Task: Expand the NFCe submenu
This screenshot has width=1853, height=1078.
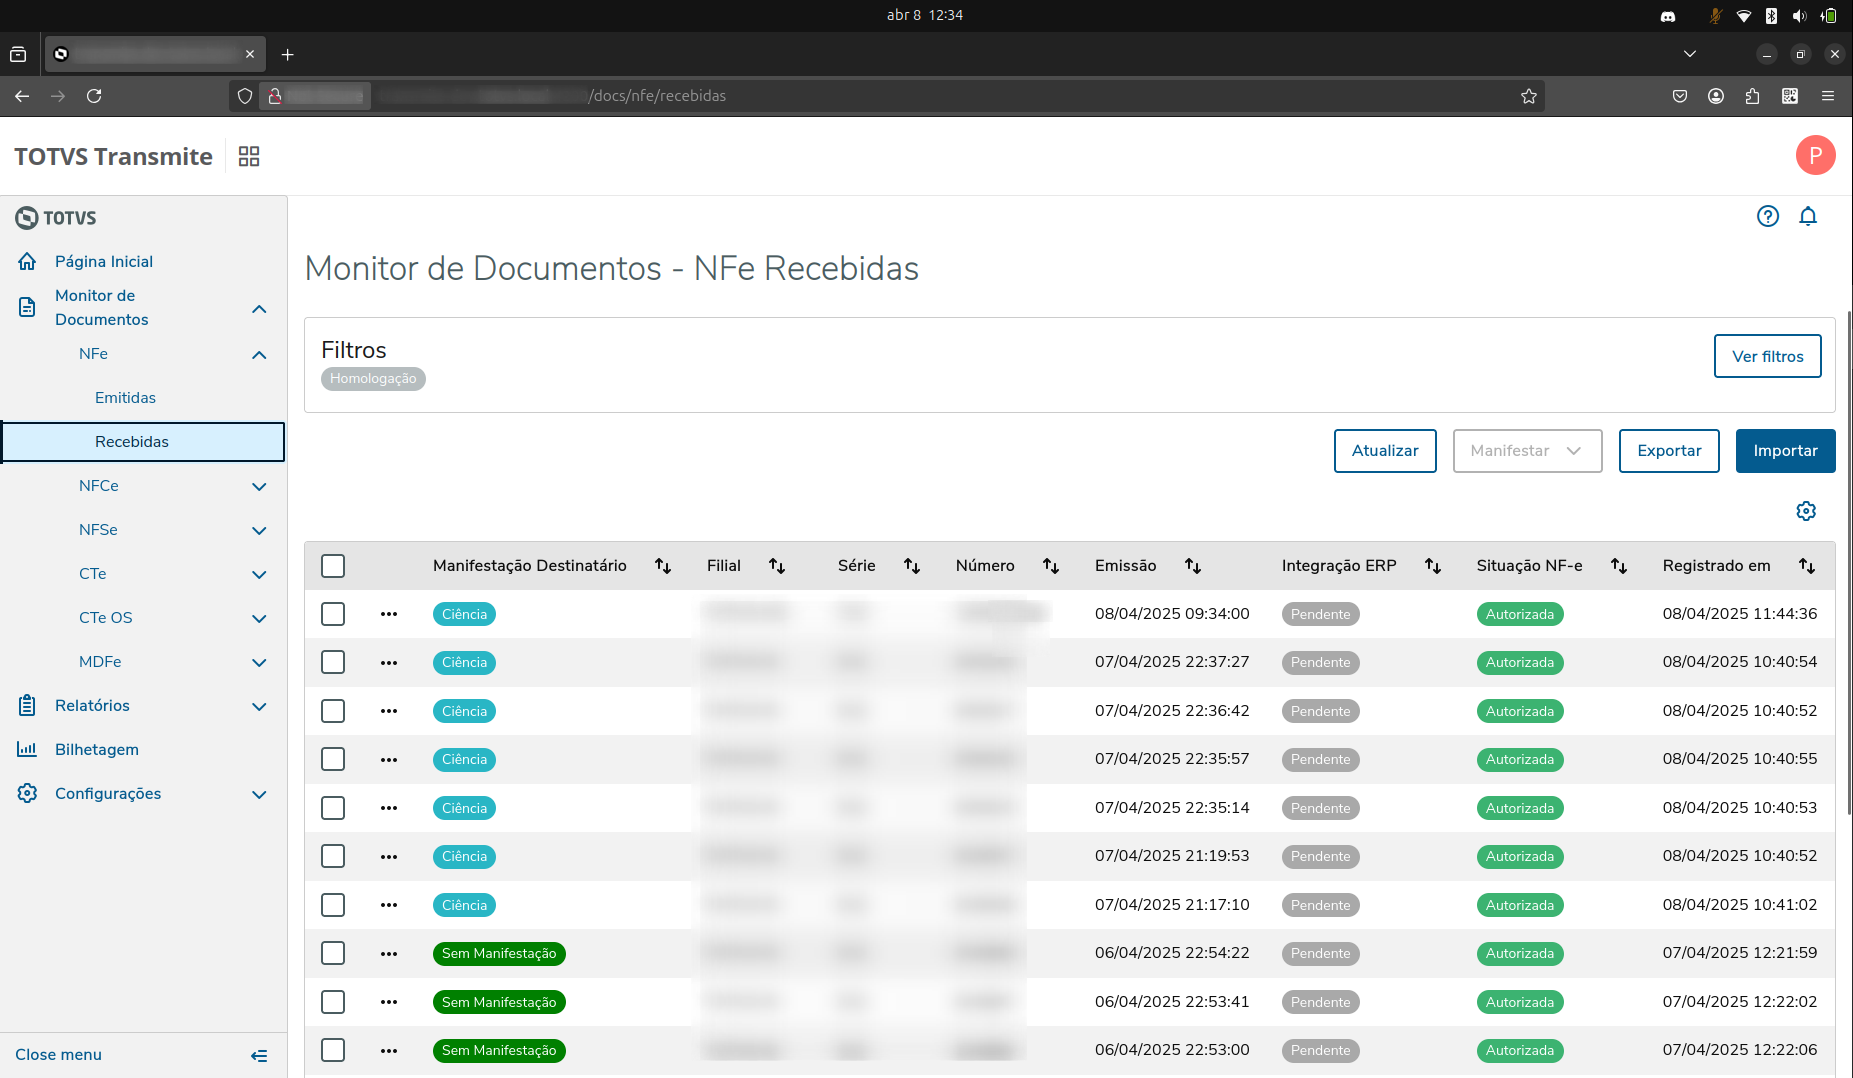Action: pos(259,487)
